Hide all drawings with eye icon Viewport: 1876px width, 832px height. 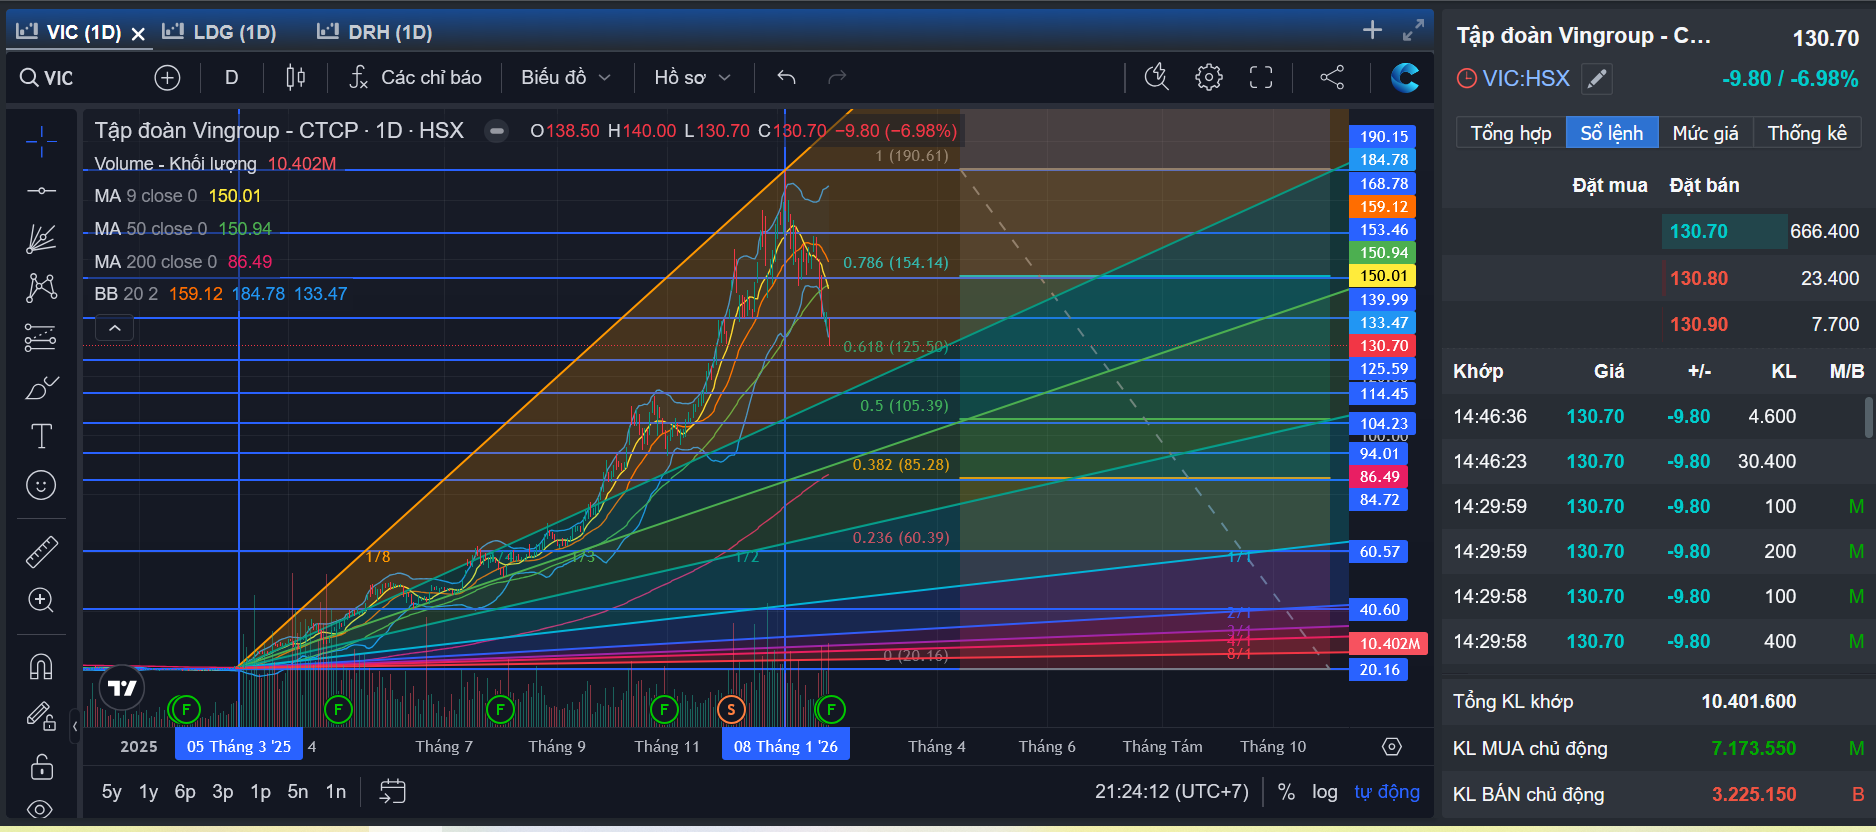pyautogui.click(x=41, y=808)
